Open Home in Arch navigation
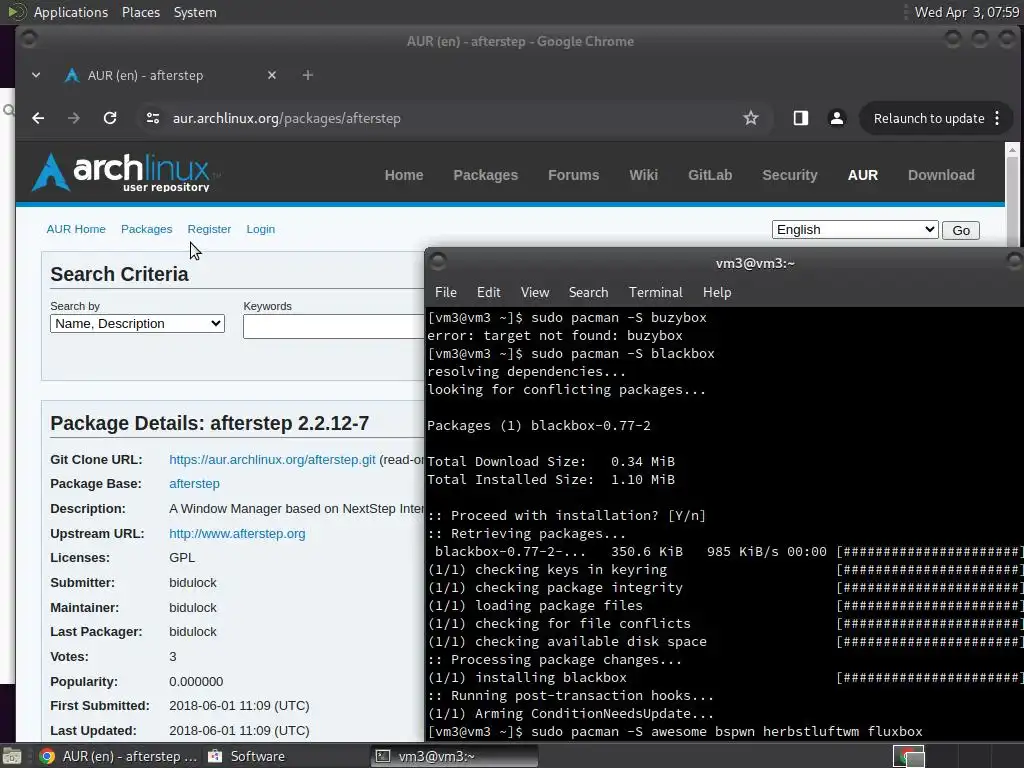This screenshot has height=768, width=1024. point(404,175)
